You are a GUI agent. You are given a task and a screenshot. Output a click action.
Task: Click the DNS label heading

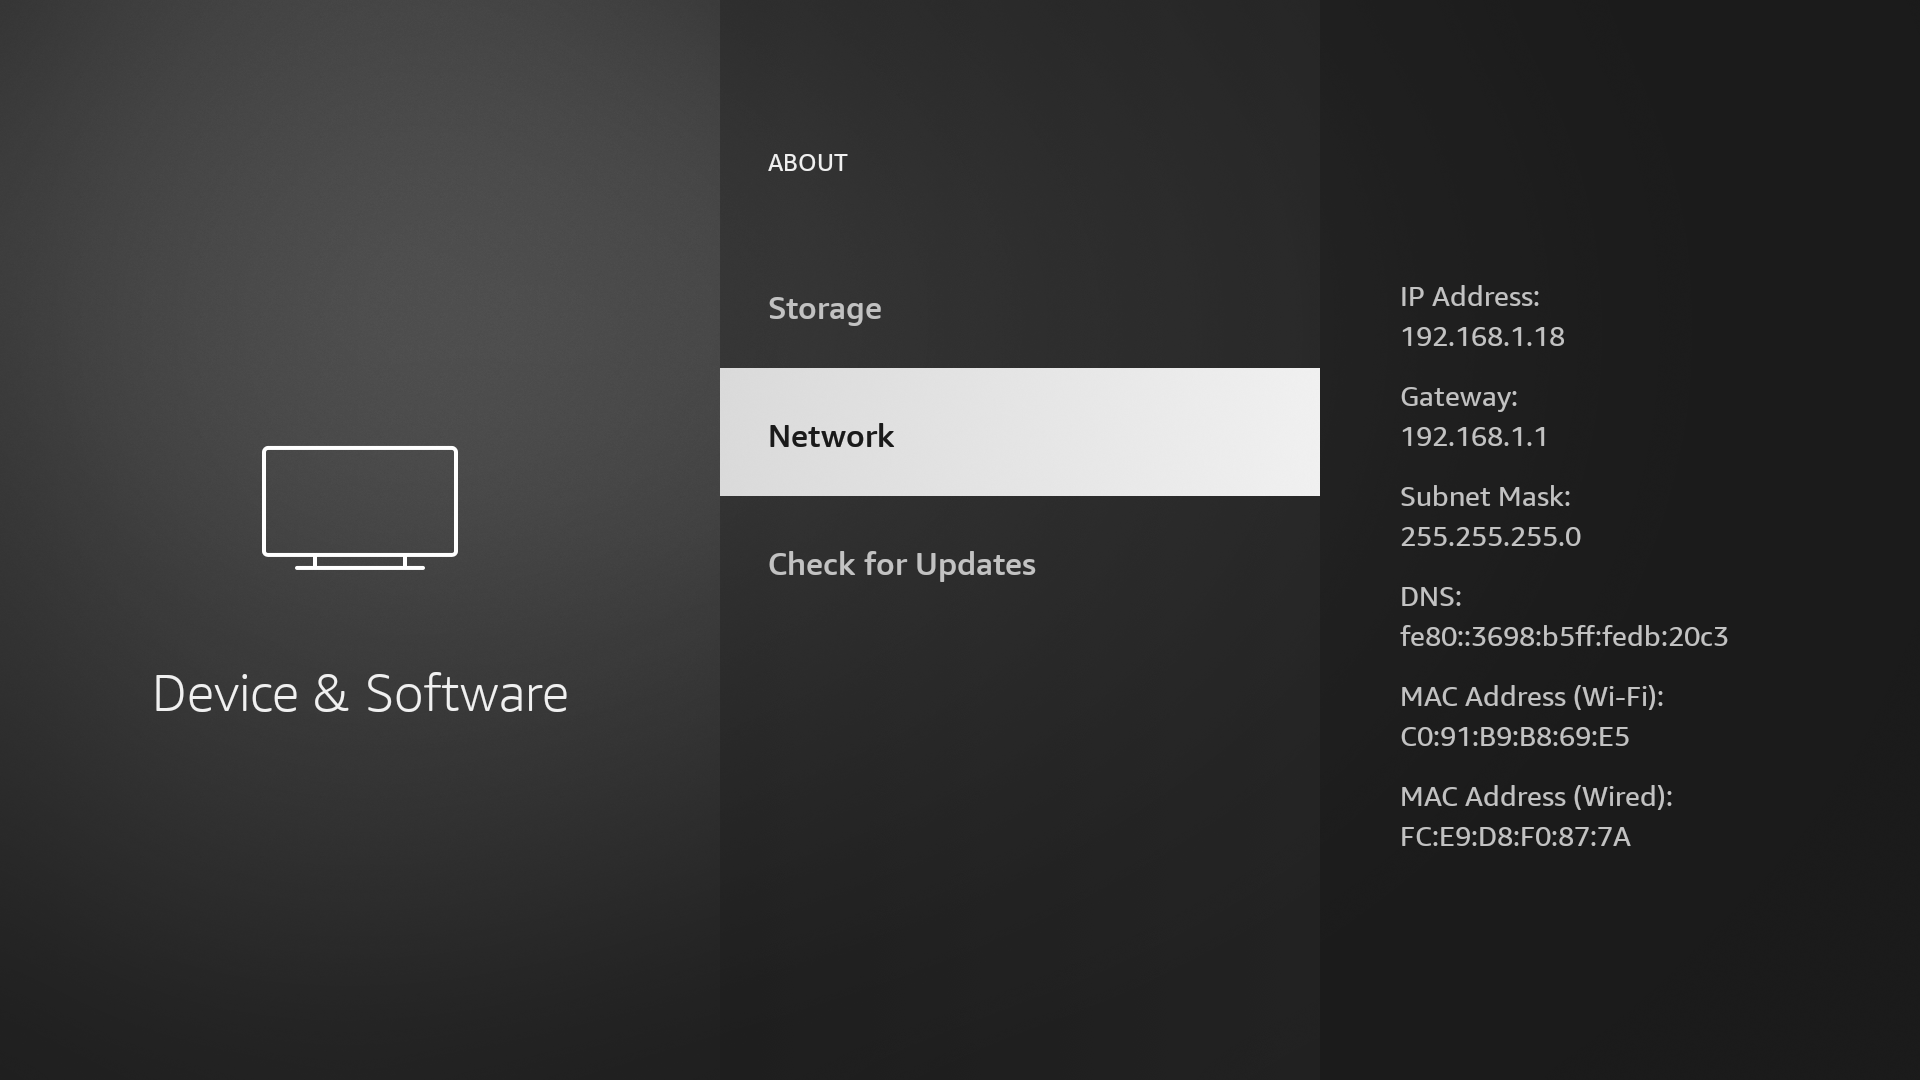[1431, 596]
